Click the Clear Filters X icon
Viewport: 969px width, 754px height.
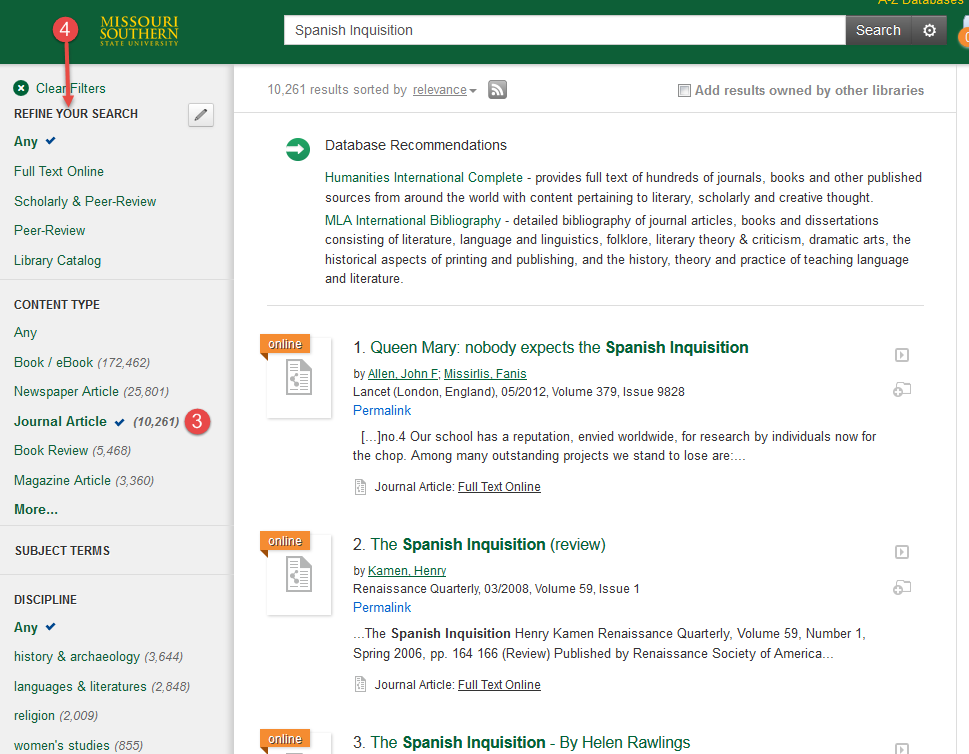click(x=21, y=88)
